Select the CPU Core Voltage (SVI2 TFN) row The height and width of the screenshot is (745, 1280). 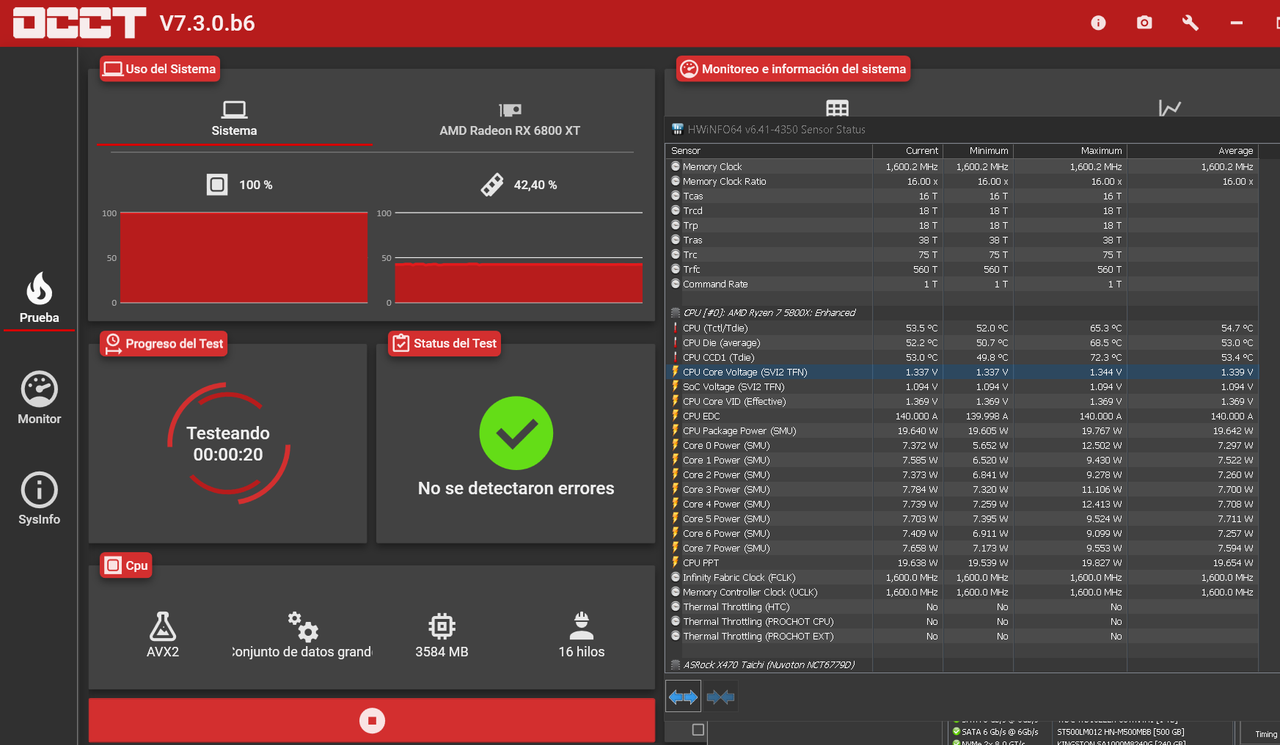point(961,372)
